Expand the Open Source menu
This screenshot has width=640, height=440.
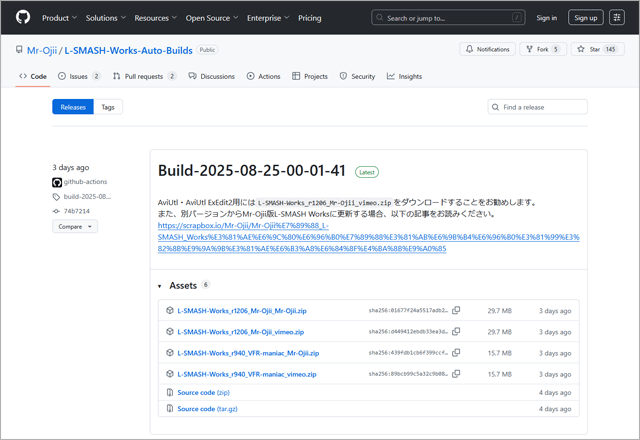(x=212, y=18)
